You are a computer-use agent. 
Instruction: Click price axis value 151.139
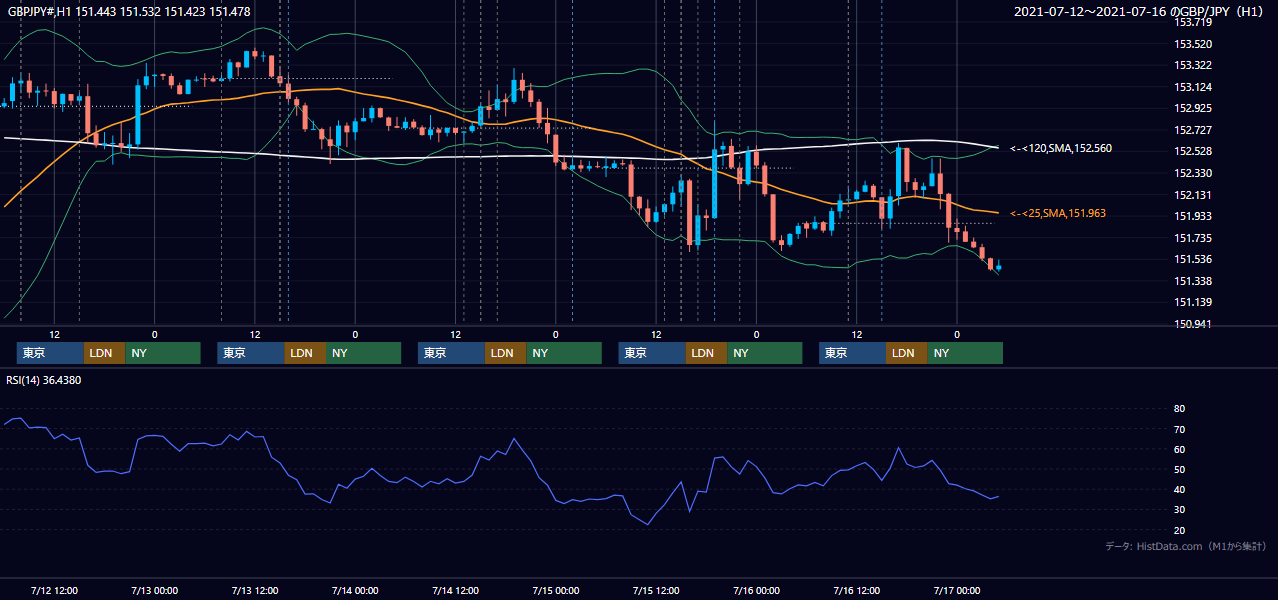coord(1192,302)
